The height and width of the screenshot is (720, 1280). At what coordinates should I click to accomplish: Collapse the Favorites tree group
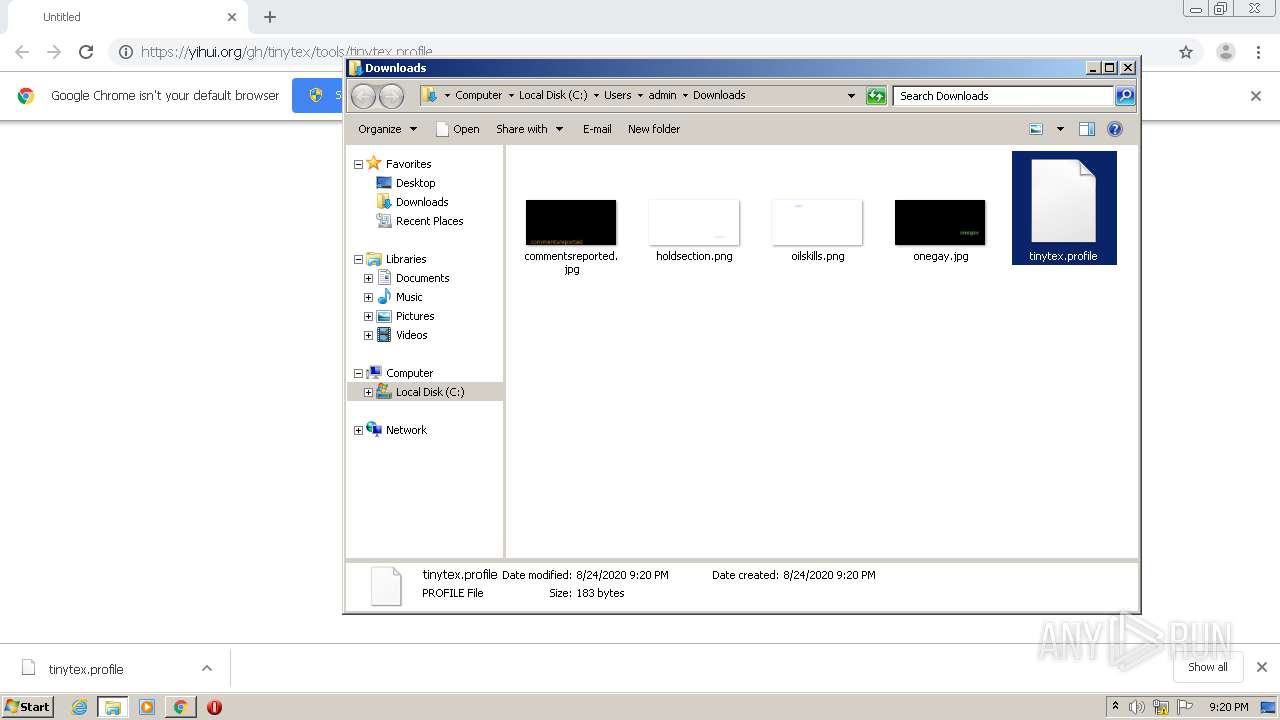click(x=358, y=164)
